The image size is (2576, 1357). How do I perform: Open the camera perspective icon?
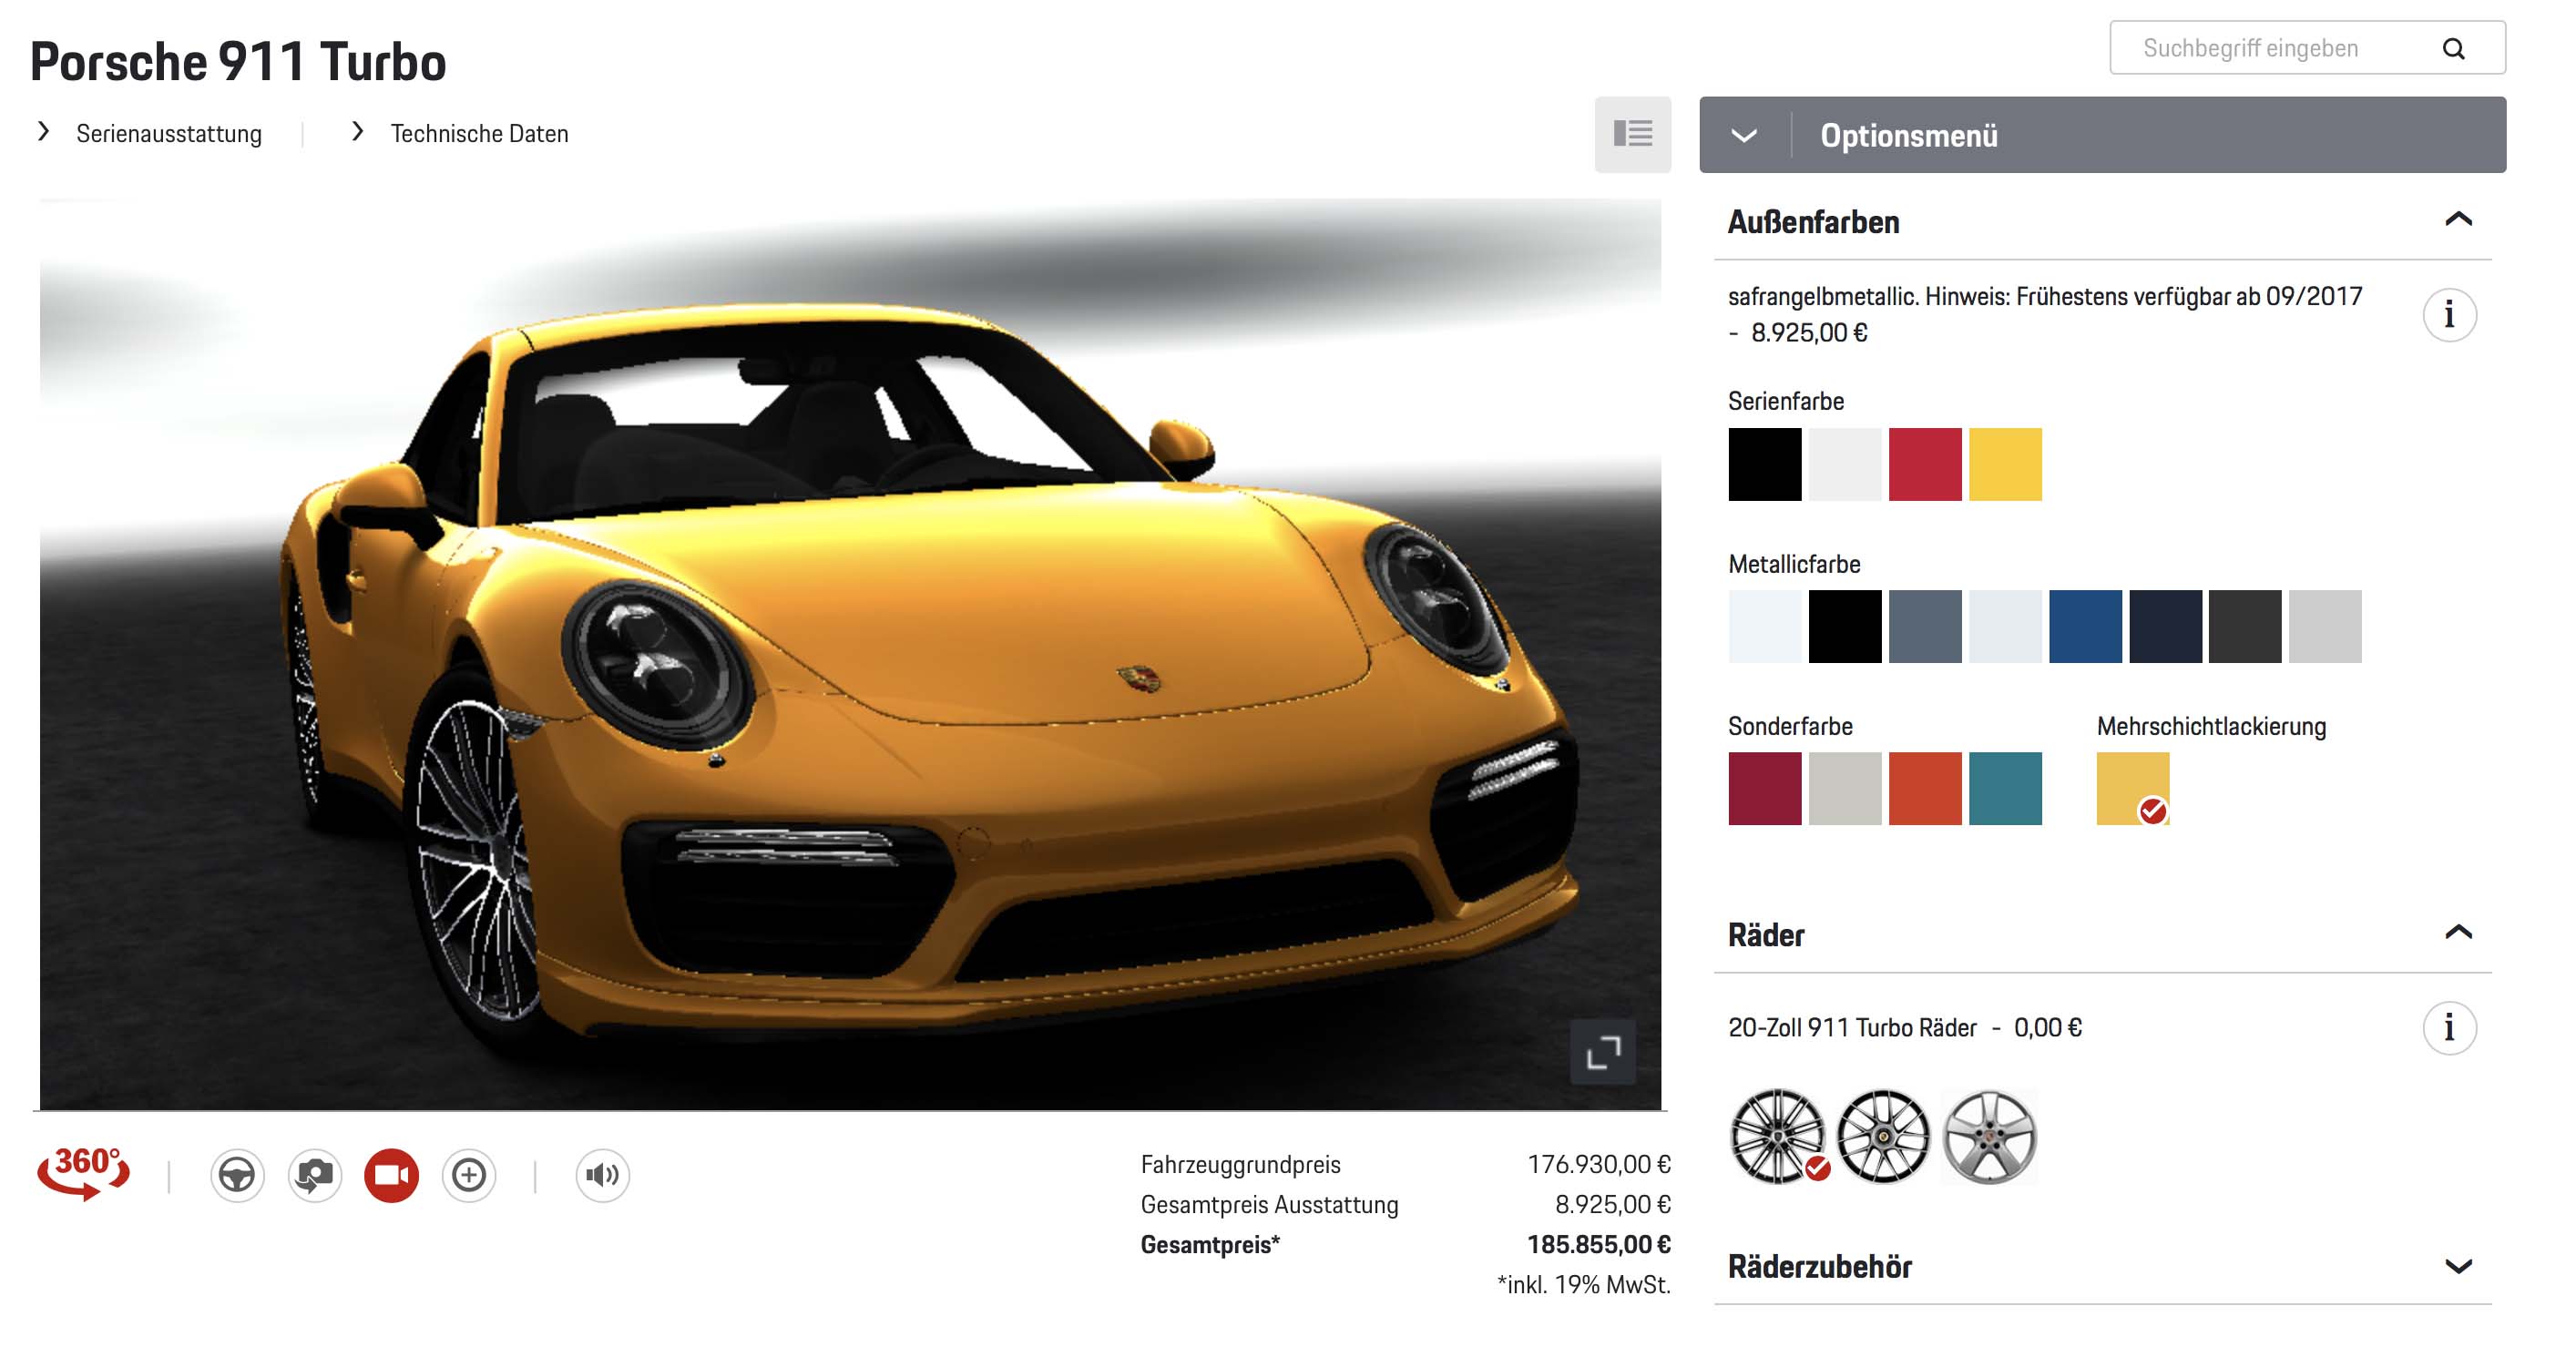tap(315, 1175)
